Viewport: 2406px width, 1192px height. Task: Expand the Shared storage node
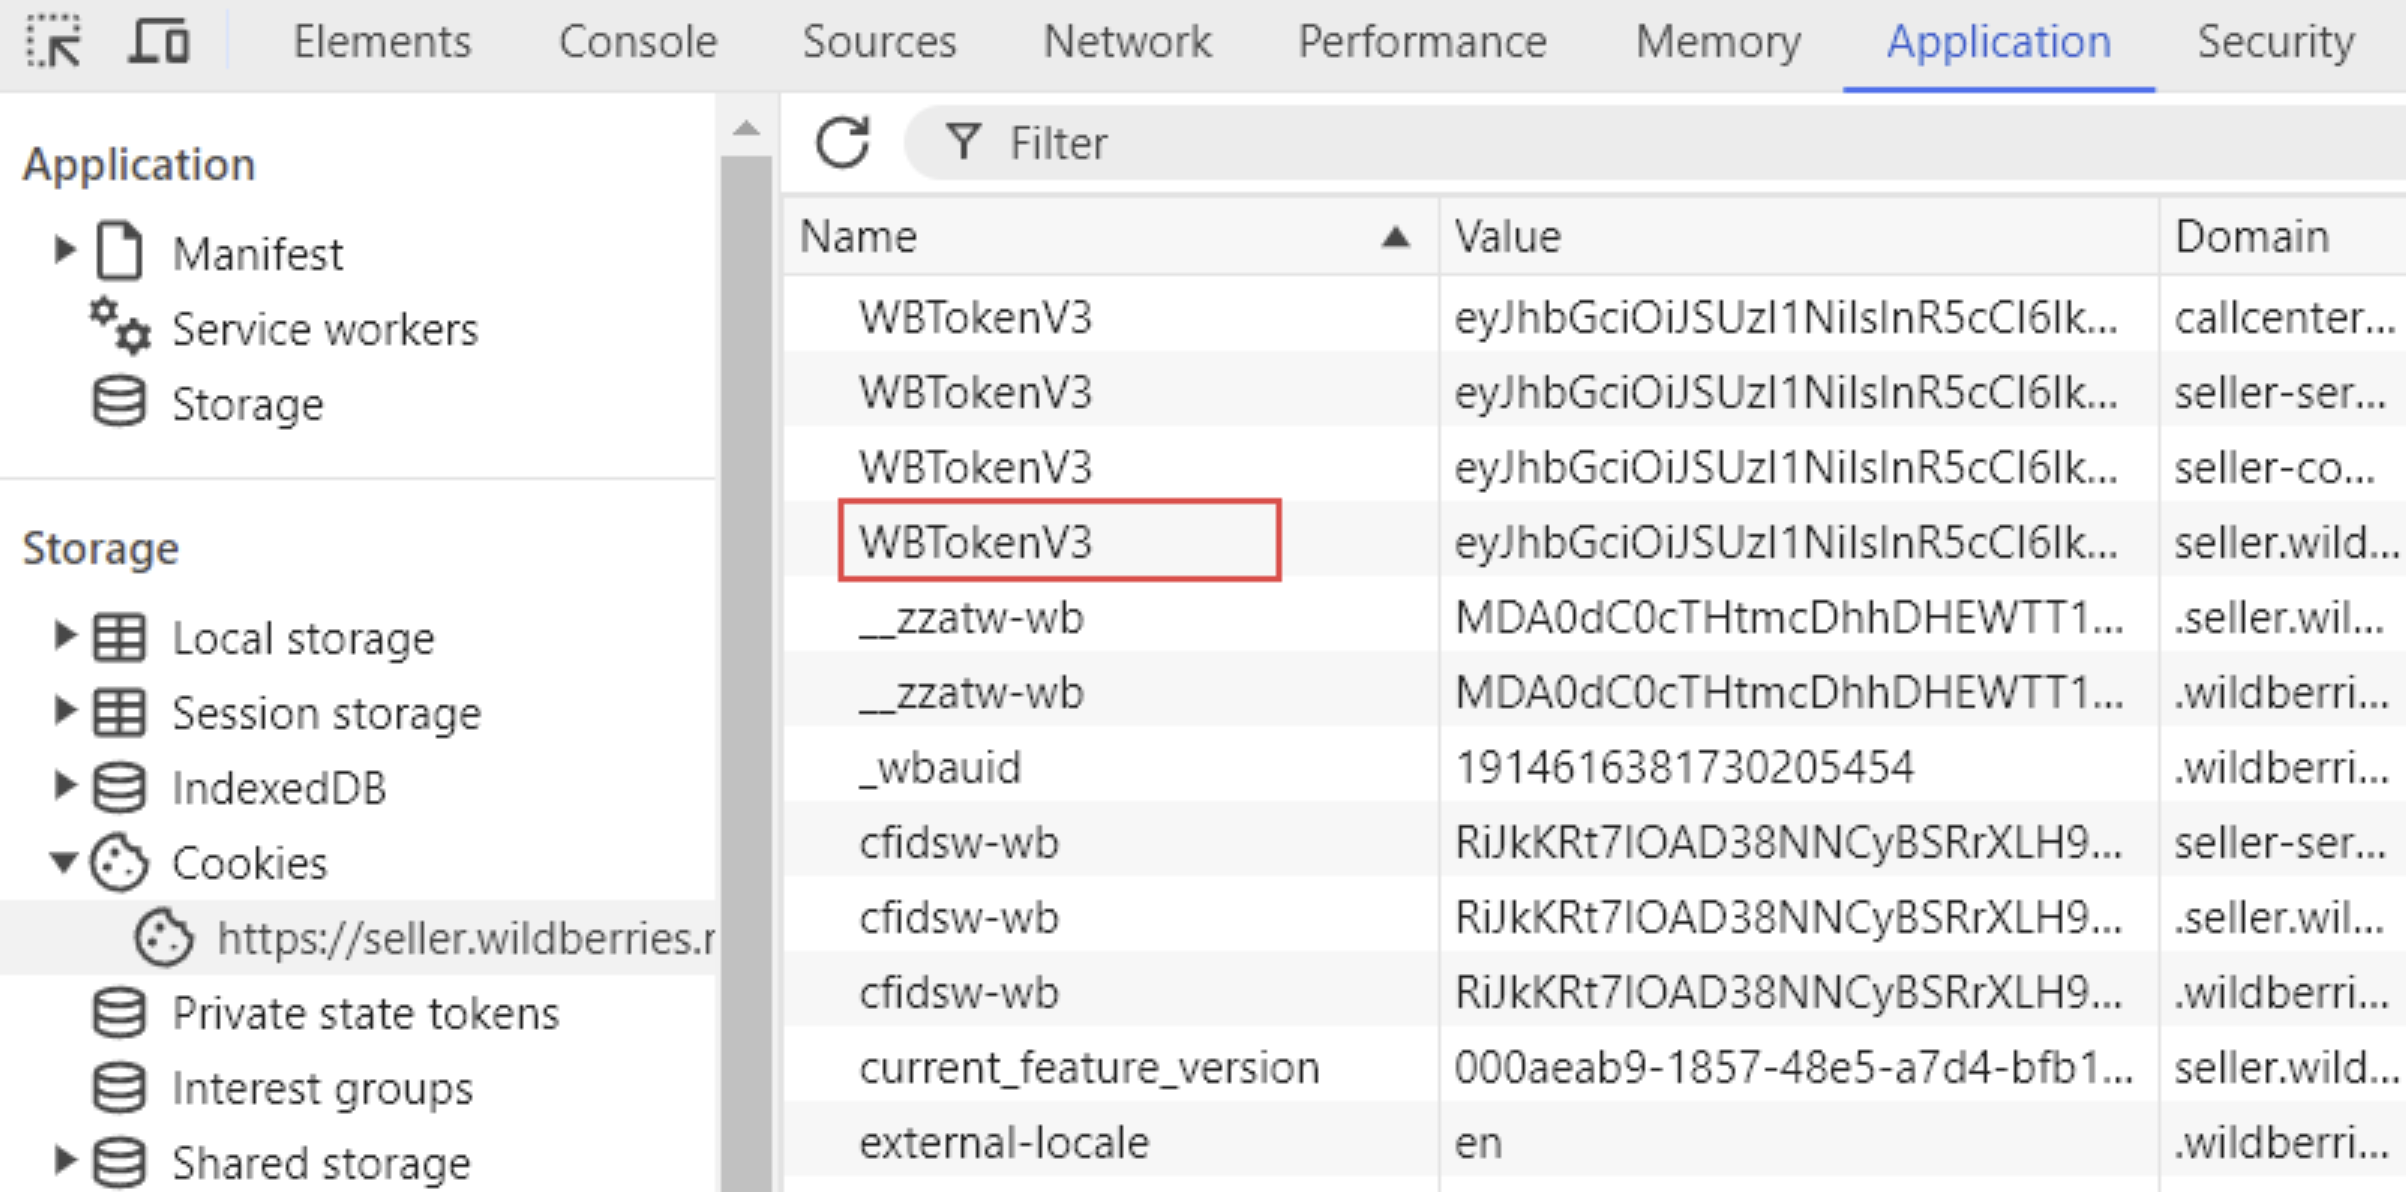pos(64,1160)
